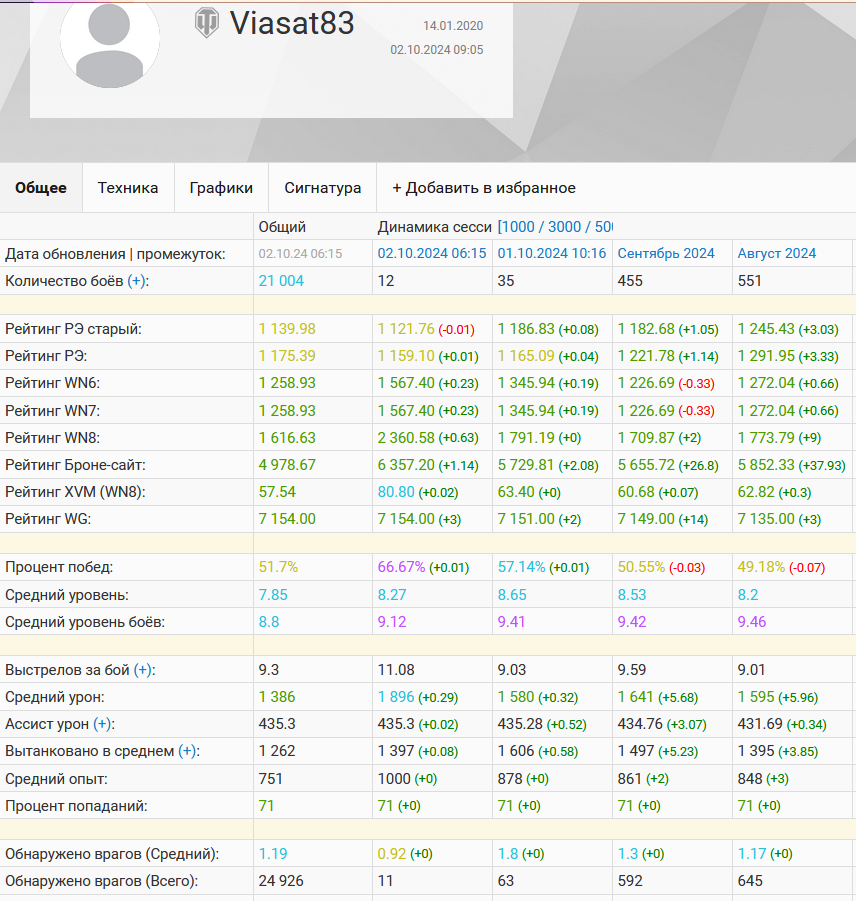Image resolution: width=856 pixels, height=901 pixels.
Task: Open the Техника tab
Action: pyautogui.click(x=127, y=188)
